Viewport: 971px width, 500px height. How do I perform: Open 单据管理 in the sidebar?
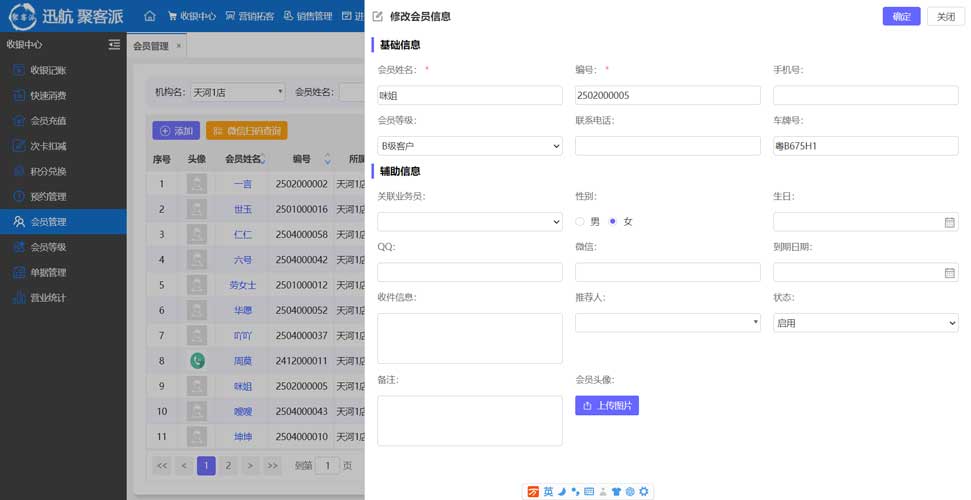click(x=63, y=273)
